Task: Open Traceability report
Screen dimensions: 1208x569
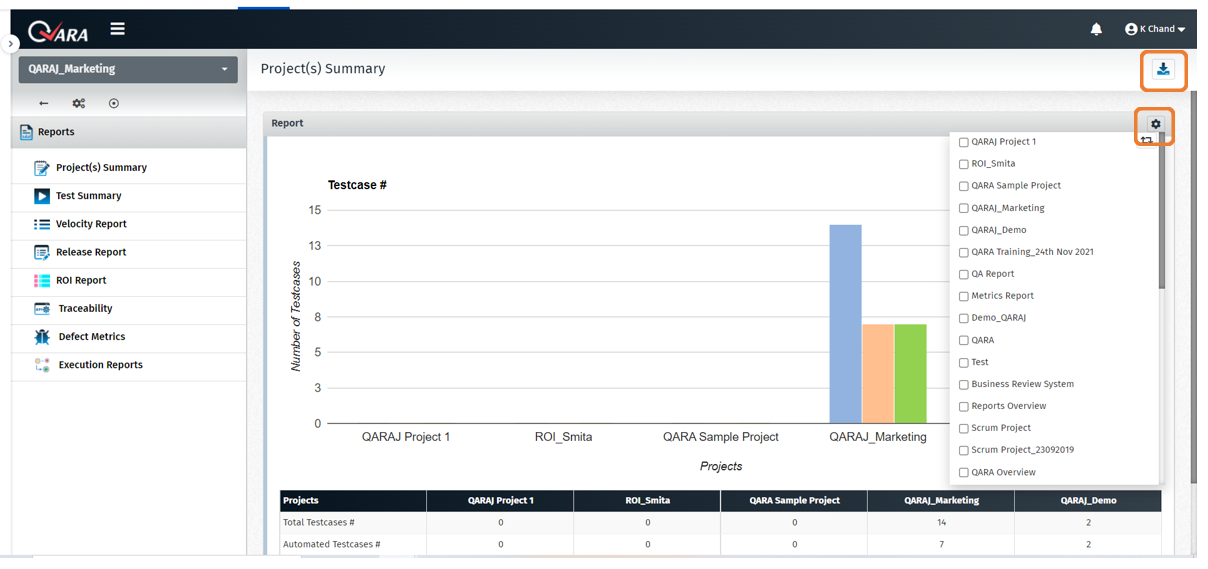Action: coord(85,309)
